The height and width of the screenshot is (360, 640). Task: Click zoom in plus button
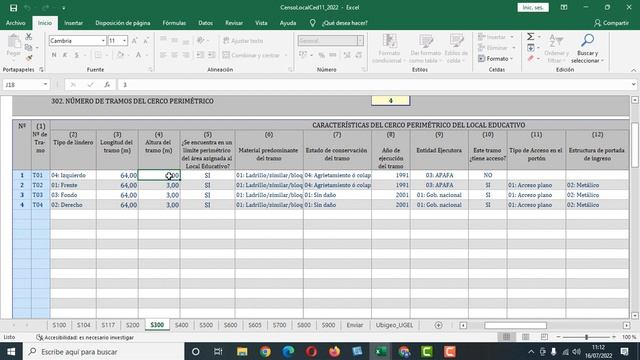pyautogui.click(x=614, y=337)
